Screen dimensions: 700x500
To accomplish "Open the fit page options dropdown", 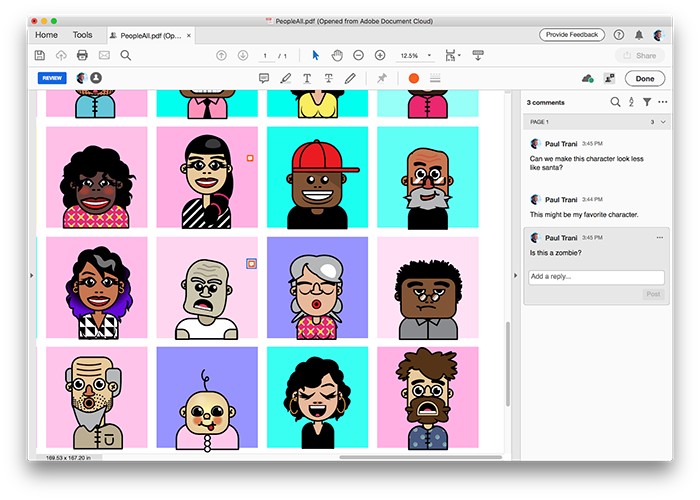I will (453, 55).
